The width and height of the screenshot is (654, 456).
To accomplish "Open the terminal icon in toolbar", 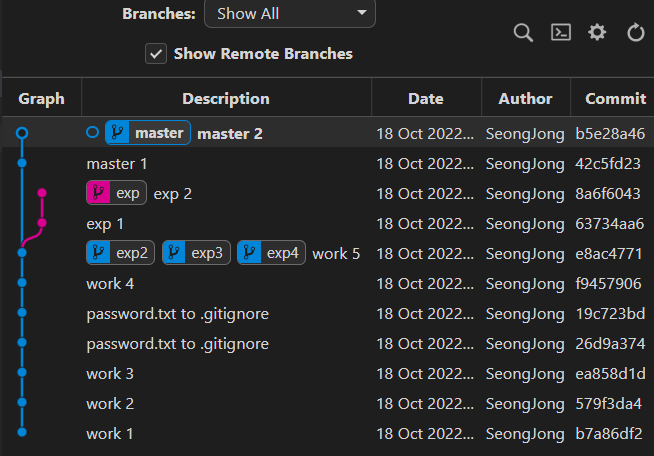I will pos(561,32).
